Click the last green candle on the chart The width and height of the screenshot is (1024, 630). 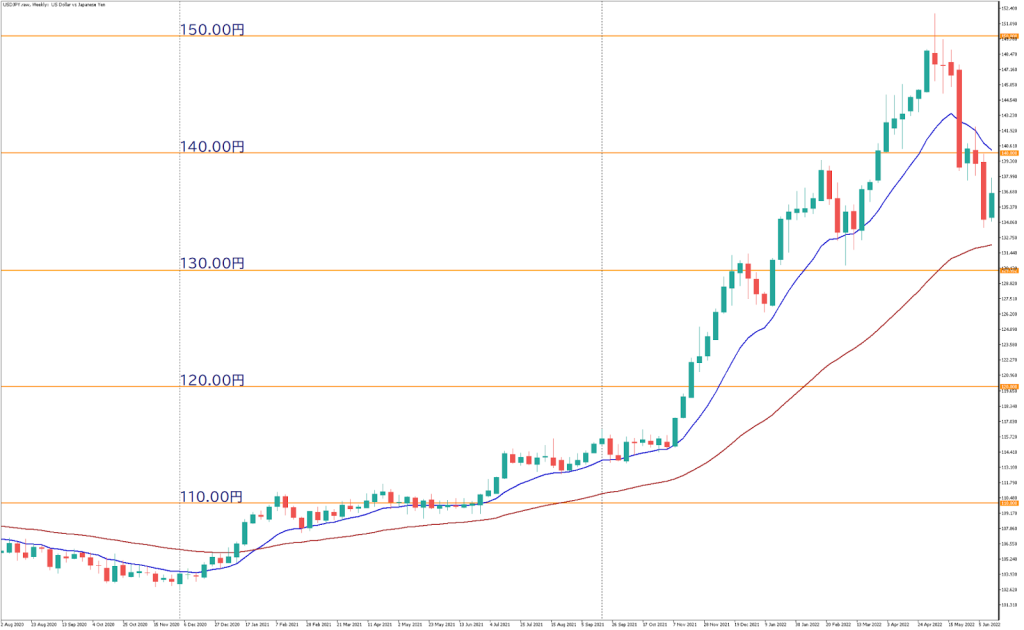[990, 205]
